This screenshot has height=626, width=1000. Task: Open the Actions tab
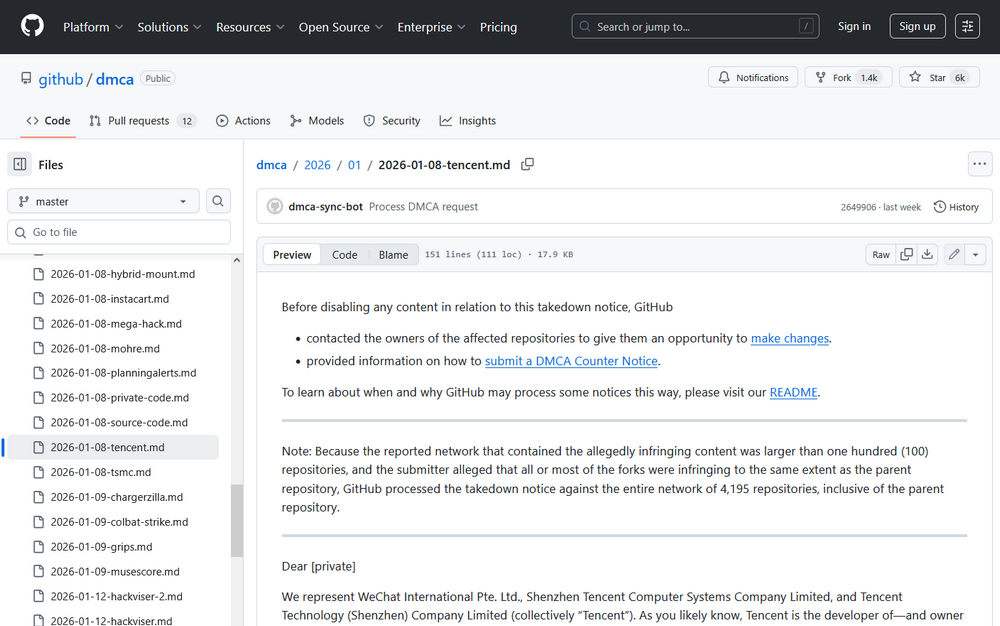[243, 120]
